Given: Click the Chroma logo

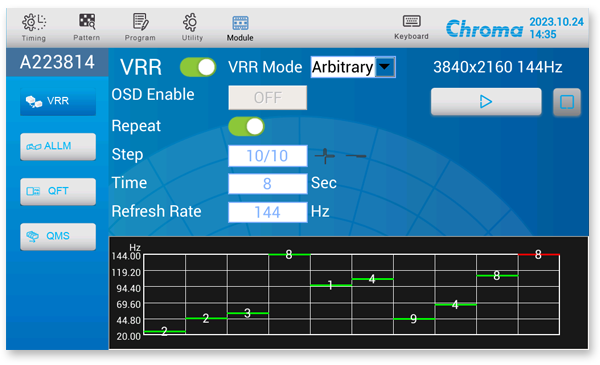Looking at the screenshot, I should point(484,28).
